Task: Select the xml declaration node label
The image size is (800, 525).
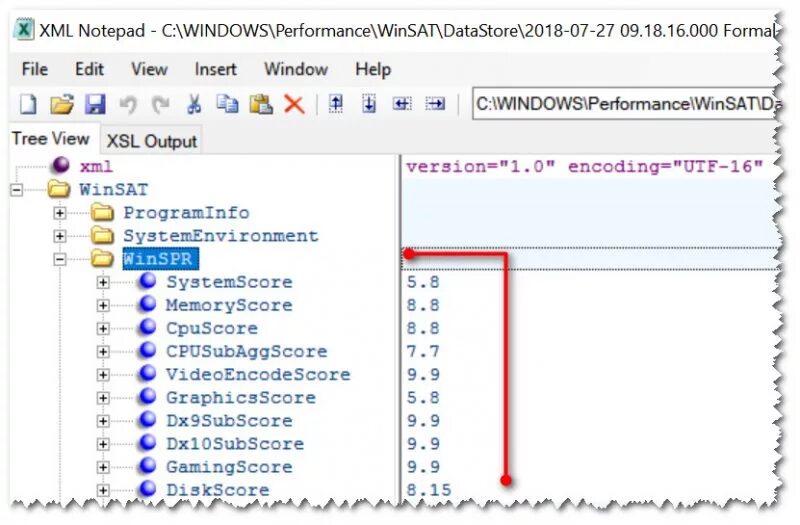Action: [x=96, y=166]
